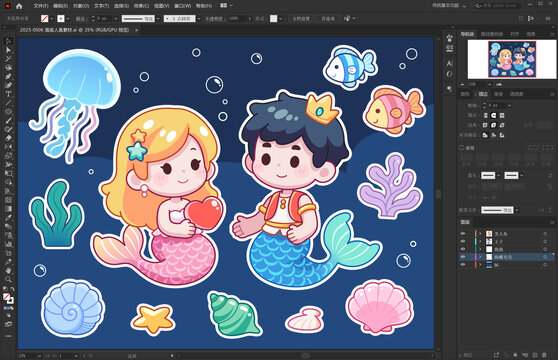Select the Eraser tool
Viewport: 558px width, 360px height.
[8, 138]
